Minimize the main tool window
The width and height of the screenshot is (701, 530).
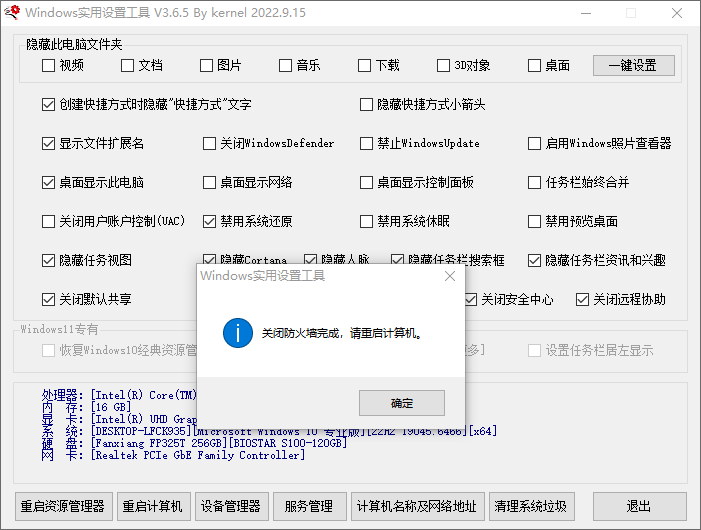pos(586,13)
